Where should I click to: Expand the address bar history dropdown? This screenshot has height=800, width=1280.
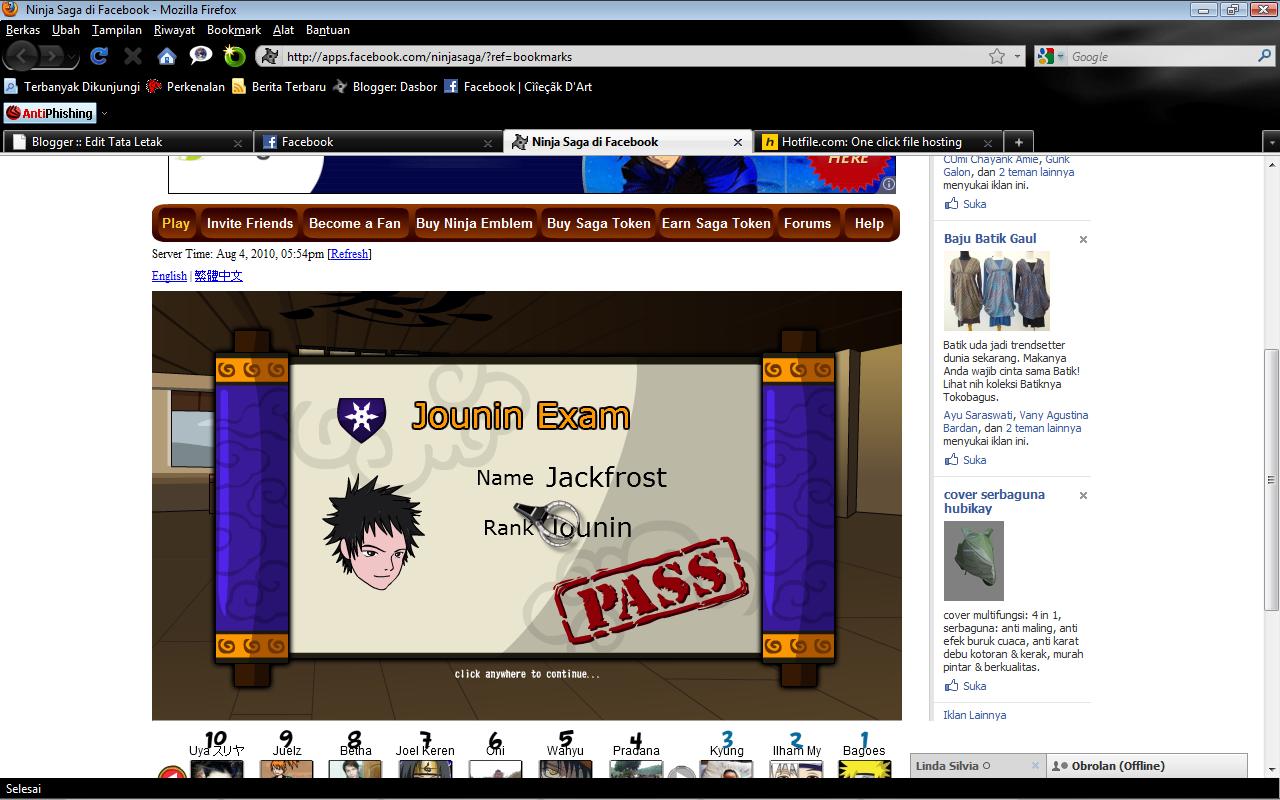coord(1018,57)
